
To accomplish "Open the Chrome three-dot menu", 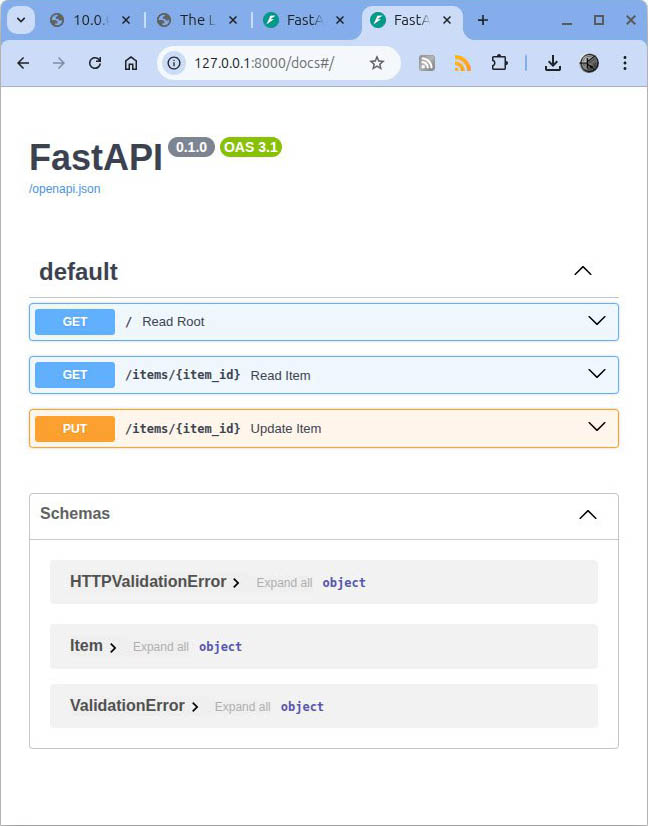I will click(625, 63).
